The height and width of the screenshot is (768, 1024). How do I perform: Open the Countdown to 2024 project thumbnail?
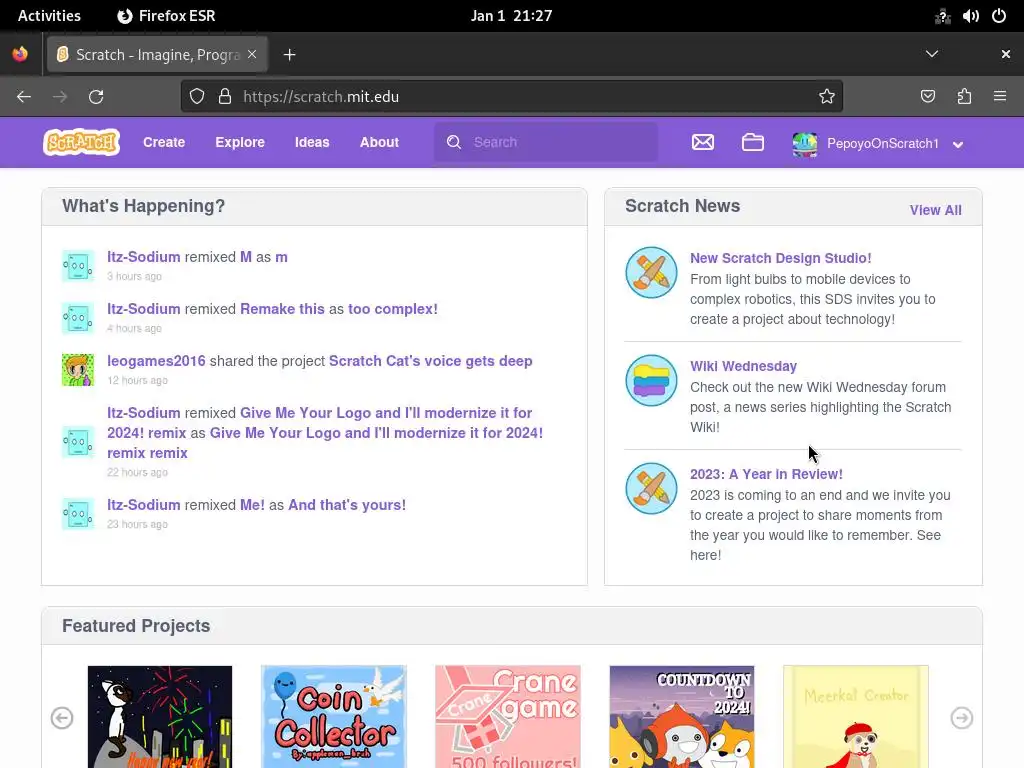[x=682, y=717]
